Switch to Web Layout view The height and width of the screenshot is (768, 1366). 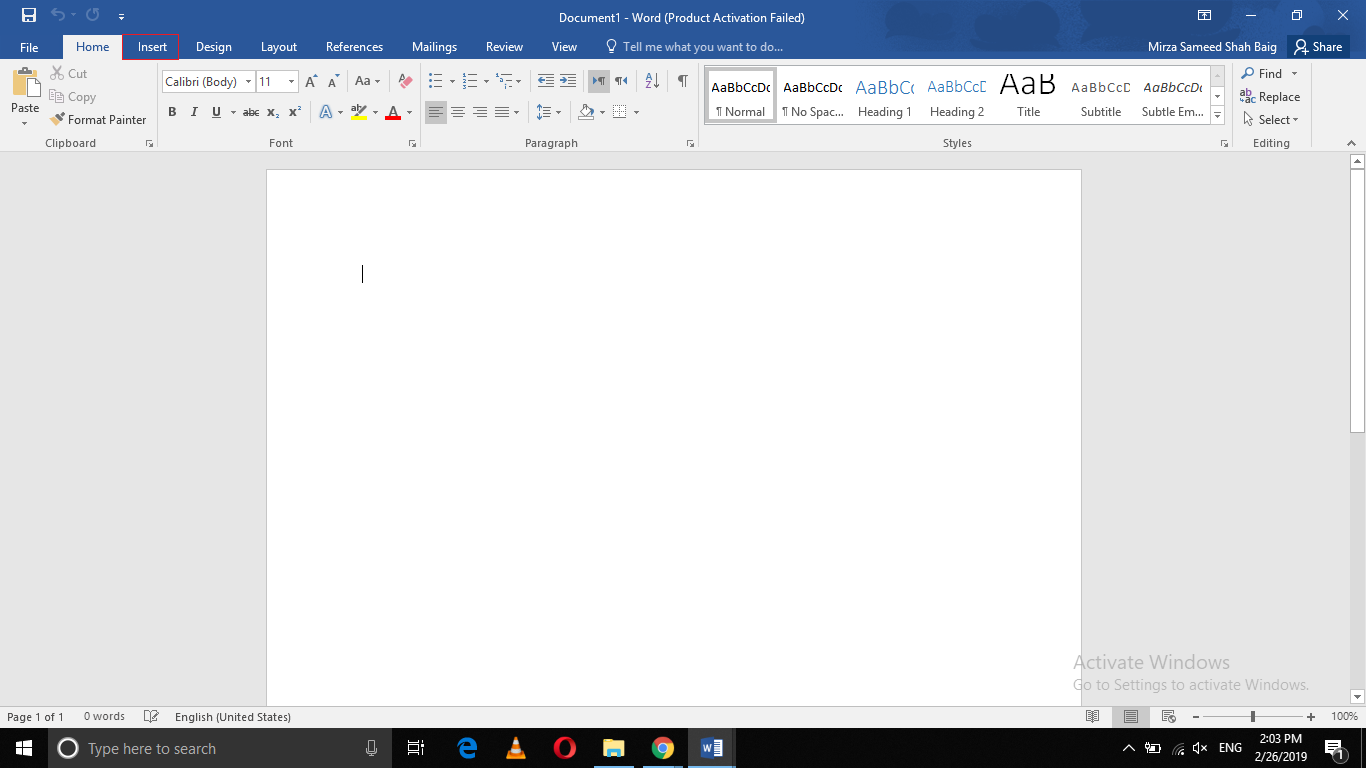click(x=1167, y=717)
